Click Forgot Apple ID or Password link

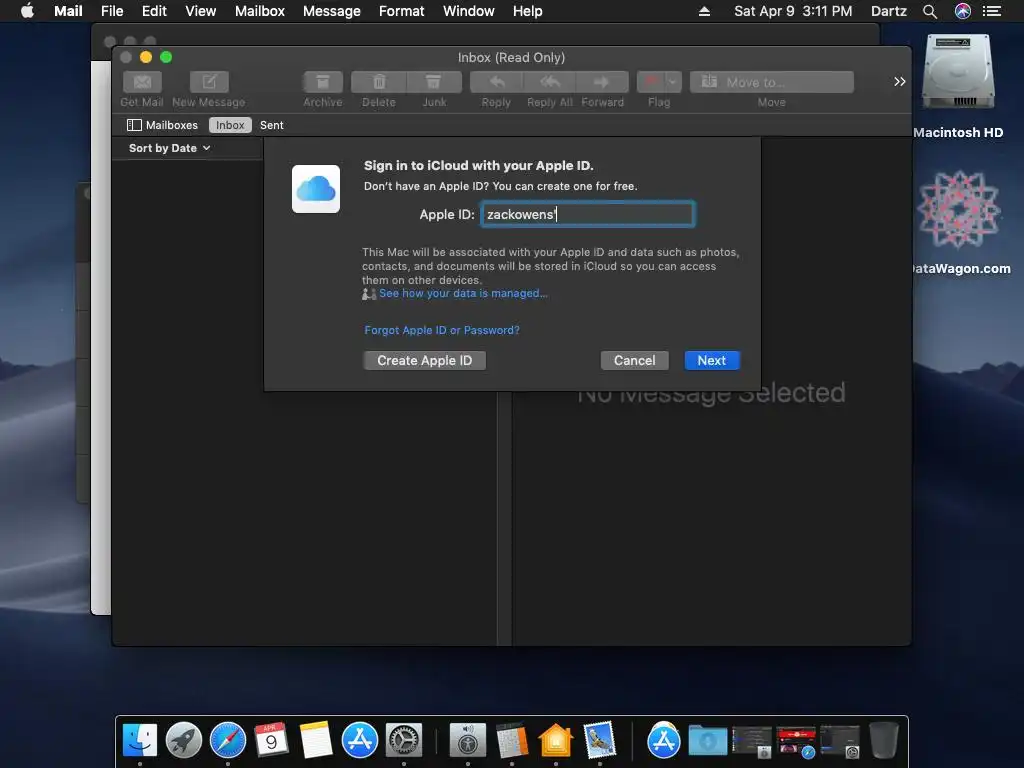[442, 330]
